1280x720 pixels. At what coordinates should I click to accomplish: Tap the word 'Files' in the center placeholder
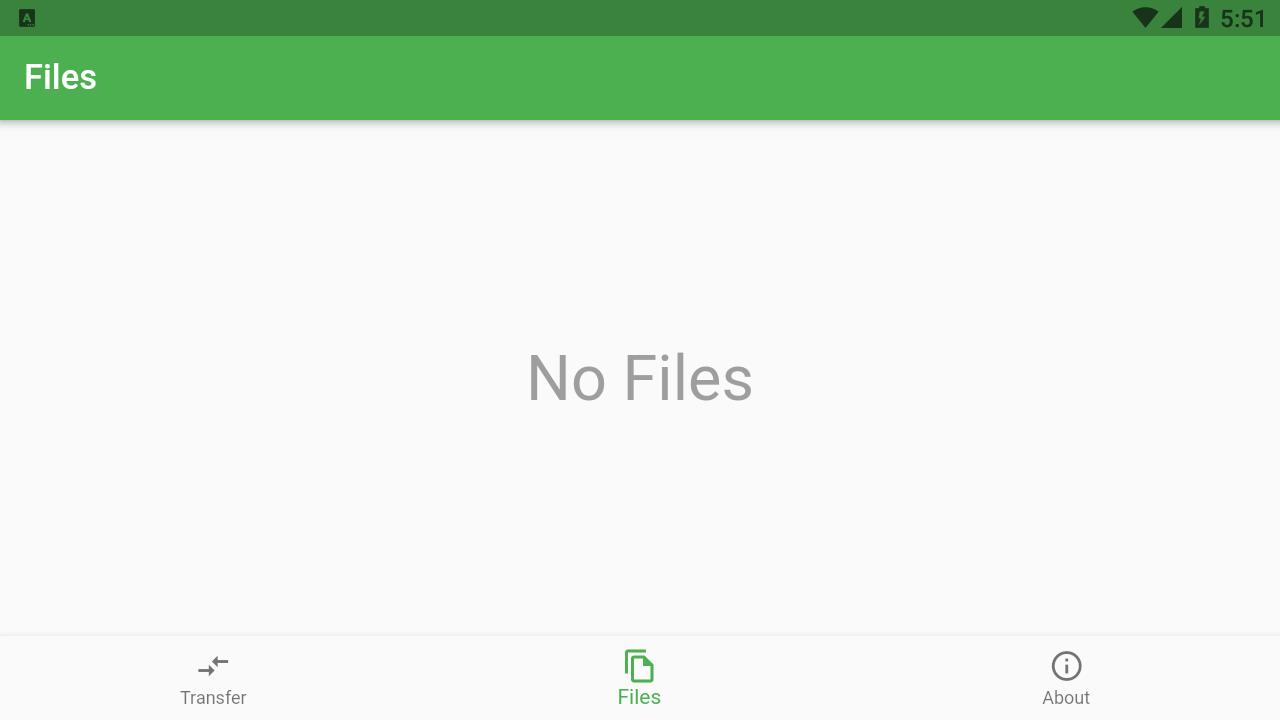click(688, 378)
